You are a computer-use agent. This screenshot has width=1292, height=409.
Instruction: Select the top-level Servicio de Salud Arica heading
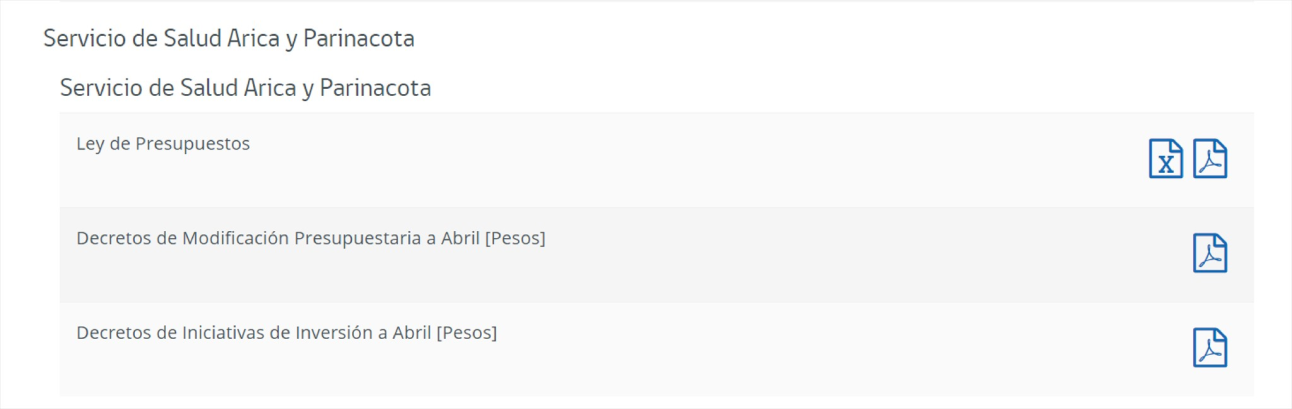(x=229, y=39)
